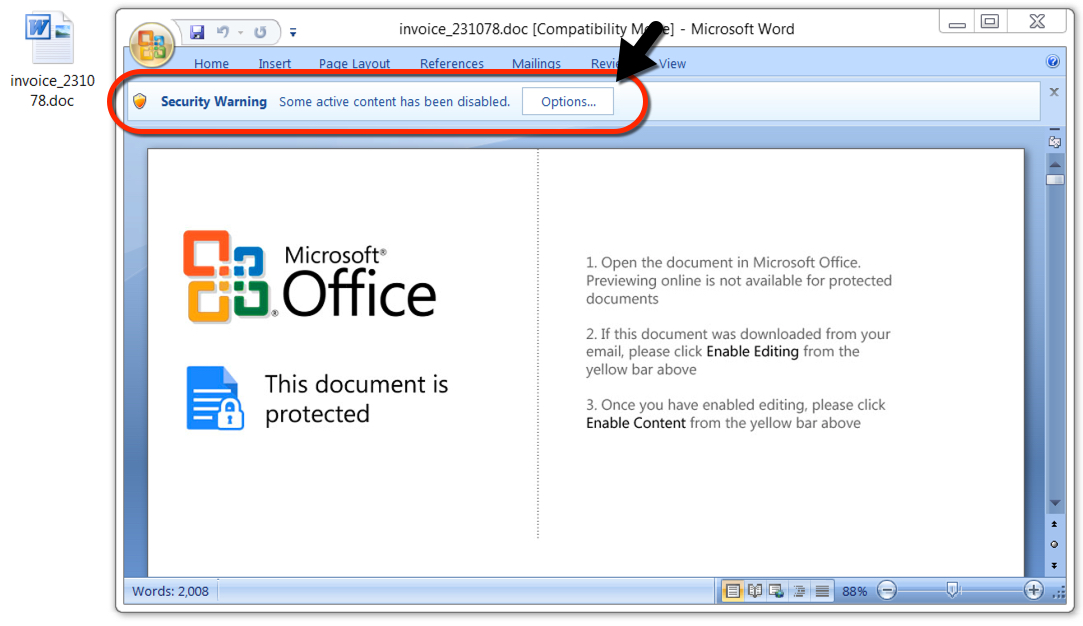Switch to the Insert tab

tap(275, 64)
